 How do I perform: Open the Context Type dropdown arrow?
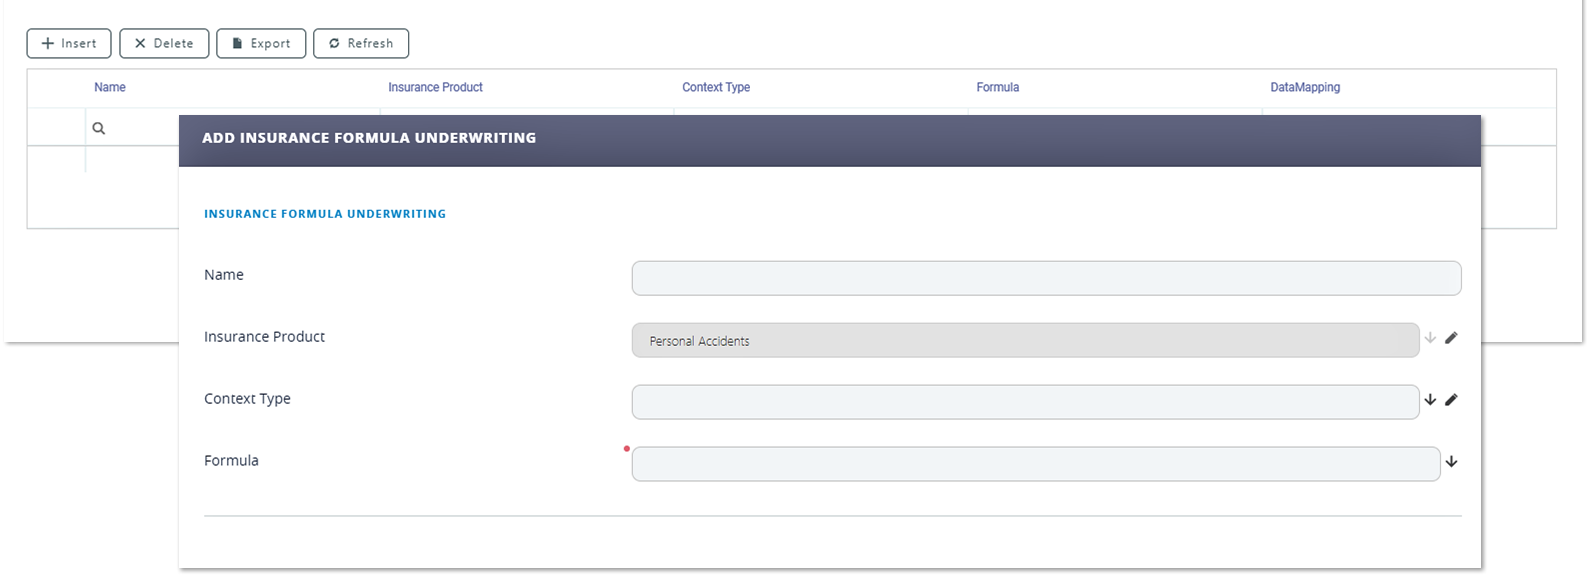click(x=1430, y=400)
